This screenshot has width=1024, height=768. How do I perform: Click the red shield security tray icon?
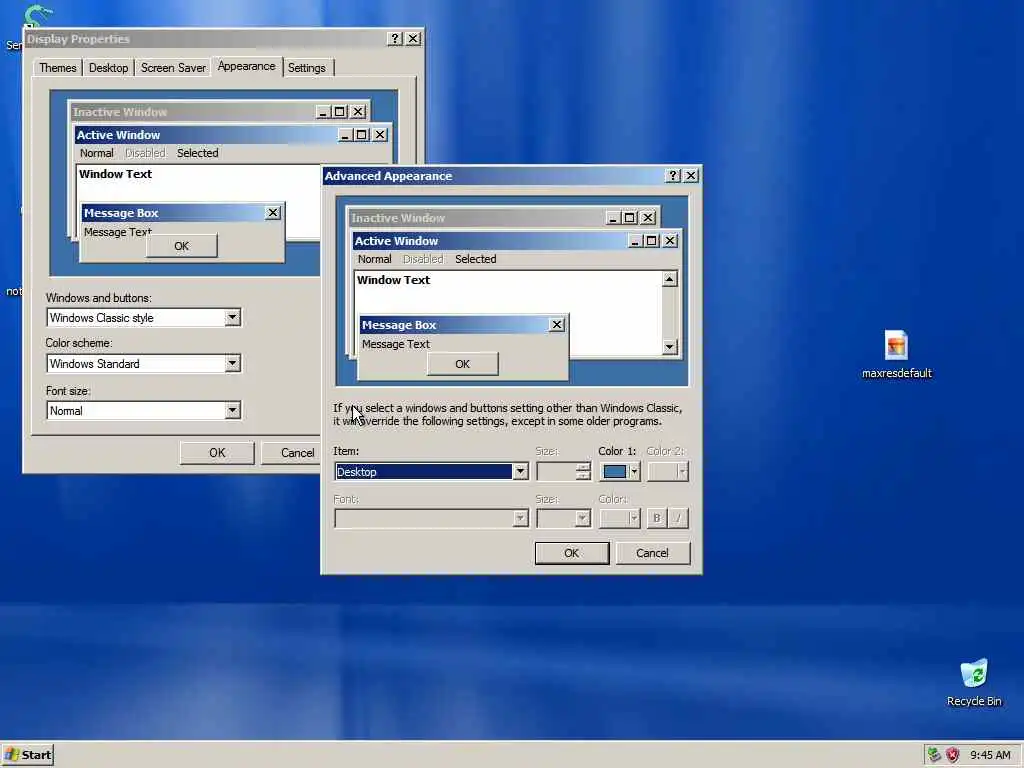tap(953, 755)
